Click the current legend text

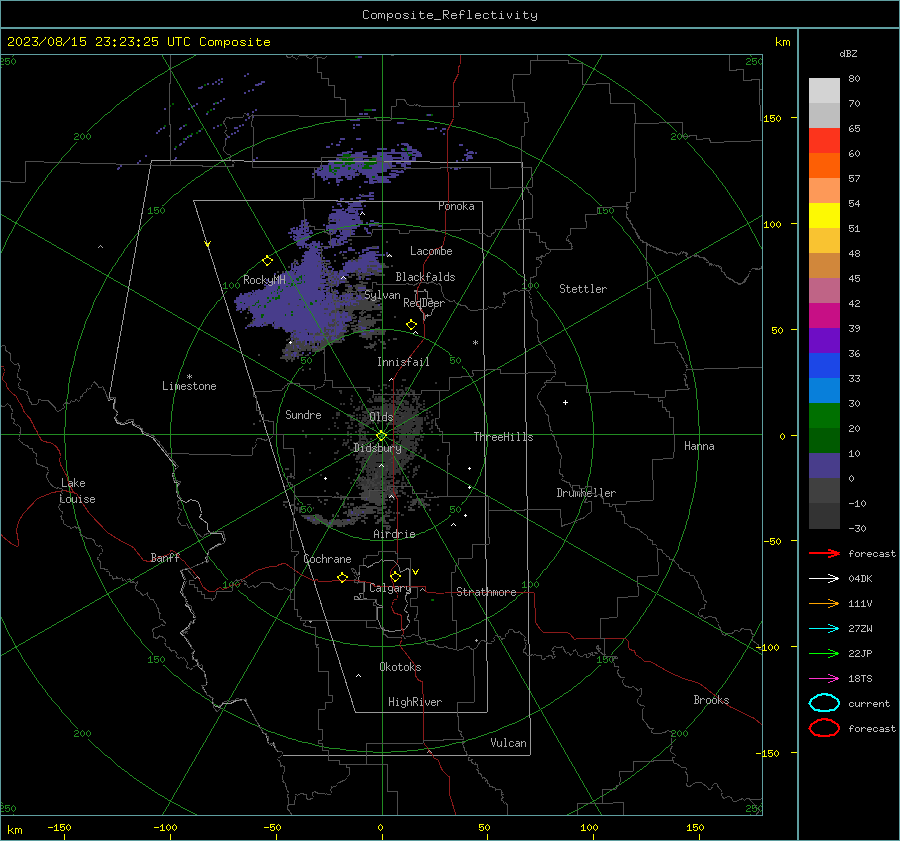click(869, 703)
